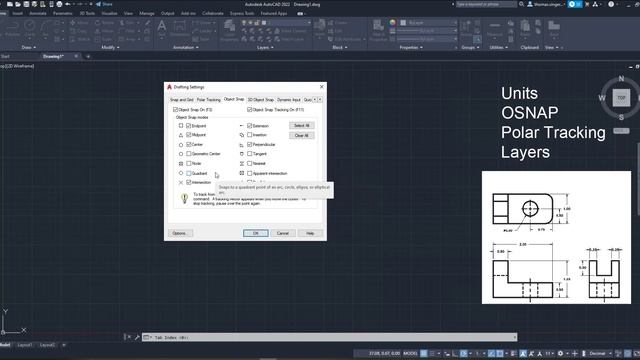This screenshot has height=360, width=640.
Task: Uncheck the Perpendicular snap mode
Action: (x=249, y=144)
